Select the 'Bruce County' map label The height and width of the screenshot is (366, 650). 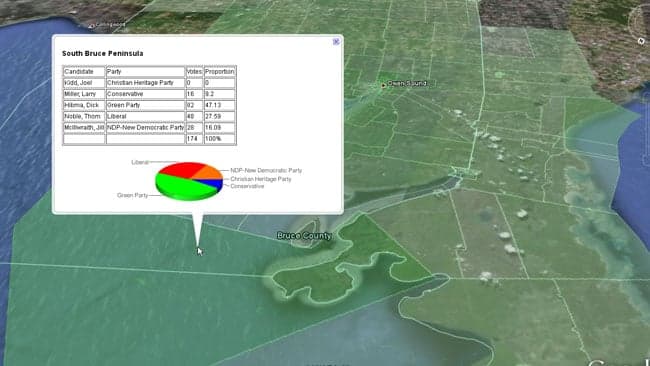tap(304, 236)
